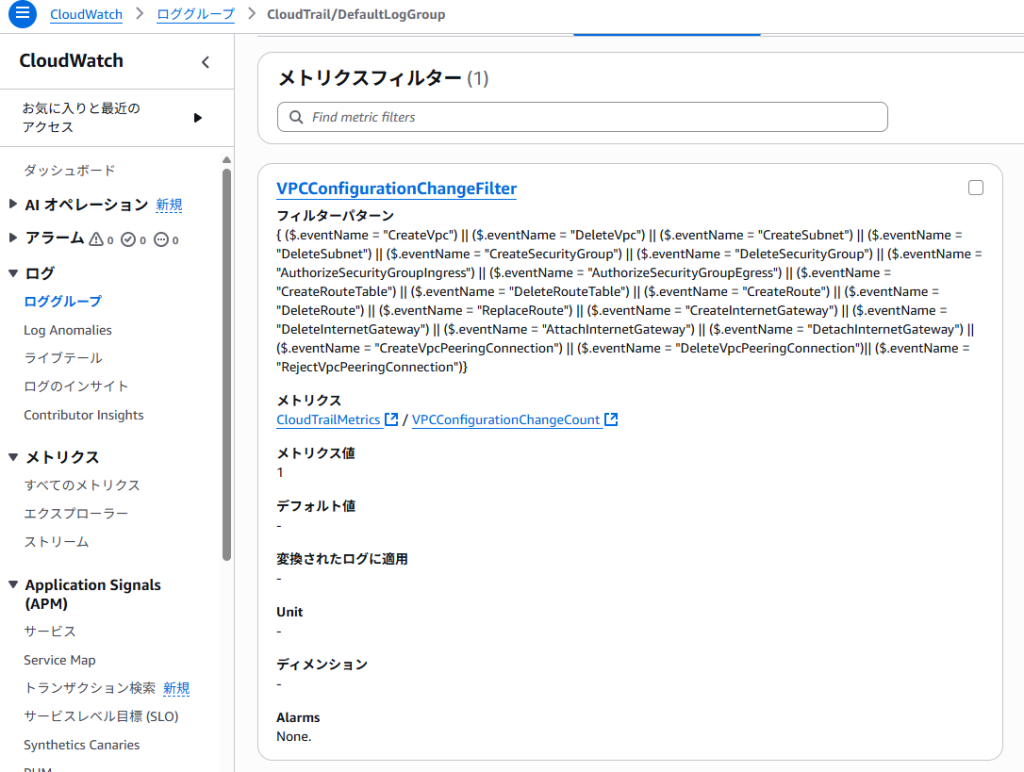This screenshot has width=1024, height=772.
Task: Collapse the CloudWatch sidebar panel
Action: (206, 62)
